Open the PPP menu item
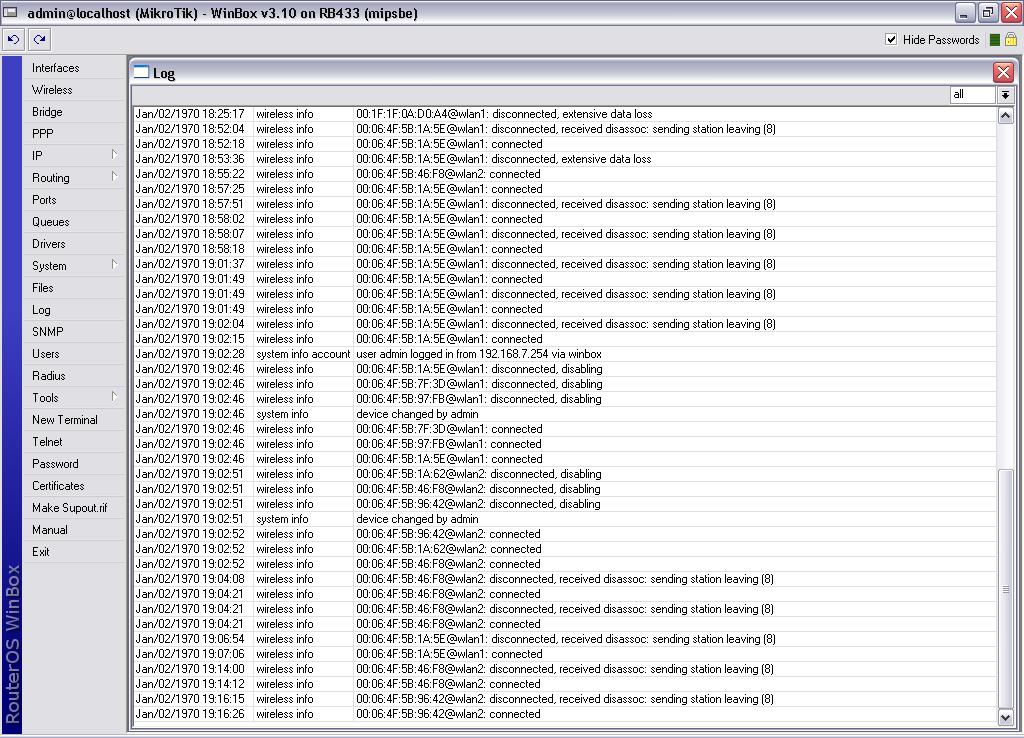 coord(74,134)
